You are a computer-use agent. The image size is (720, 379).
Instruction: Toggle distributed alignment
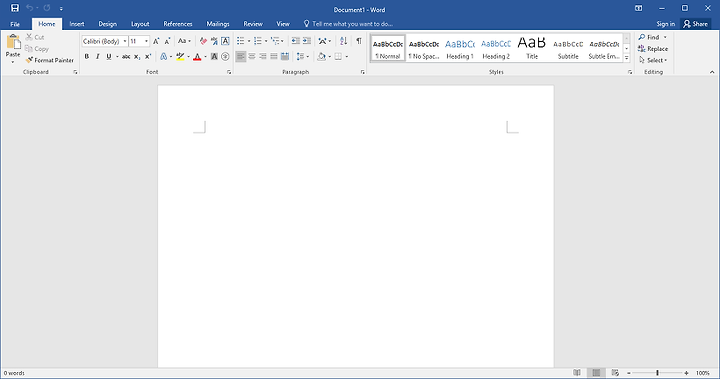[x=285, y=57]
